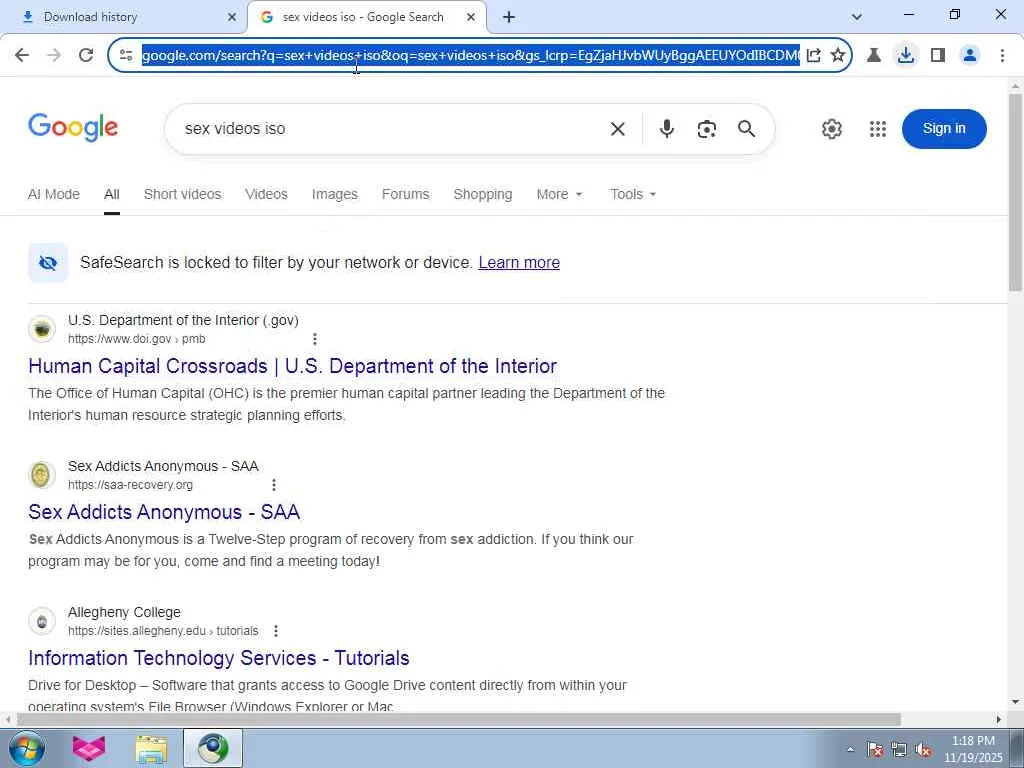The width and height of the screenshot is (1024, 768).
Task: Toggle the side panel icon
Action: [x=938, y=56]
